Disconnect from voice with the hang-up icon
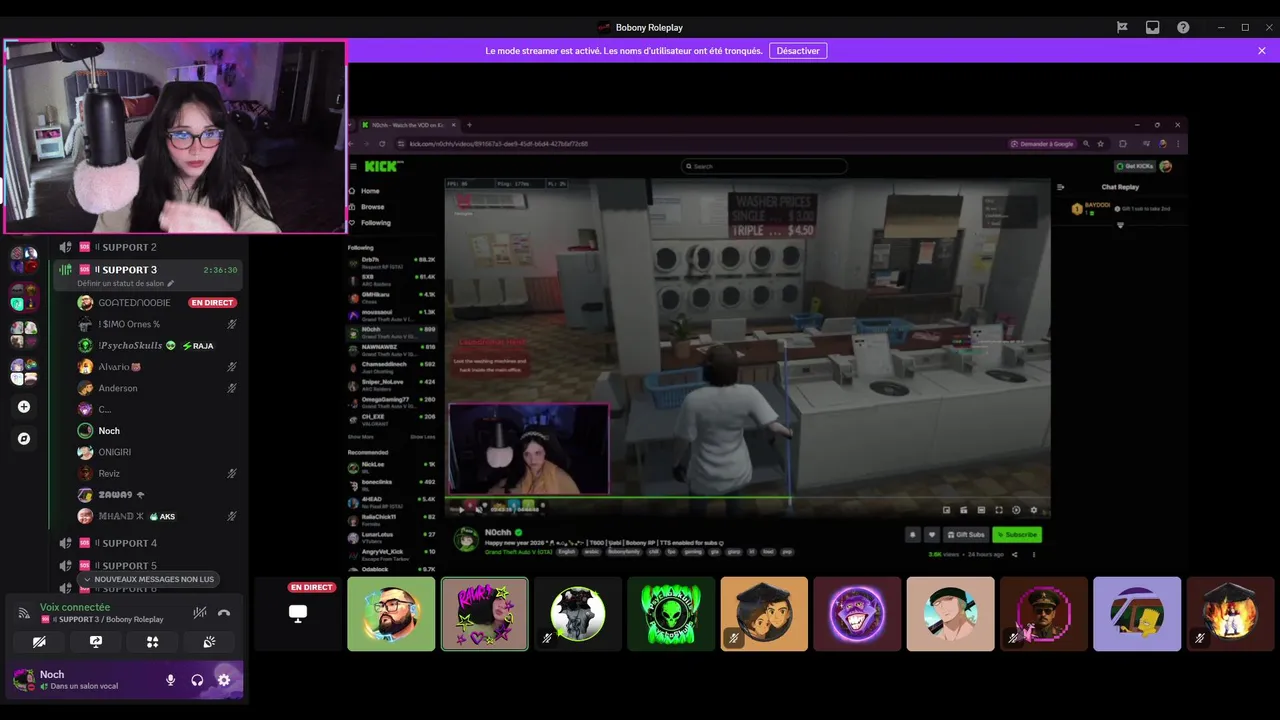Viewport: 1280px width, 720px height. click(224, 613)
